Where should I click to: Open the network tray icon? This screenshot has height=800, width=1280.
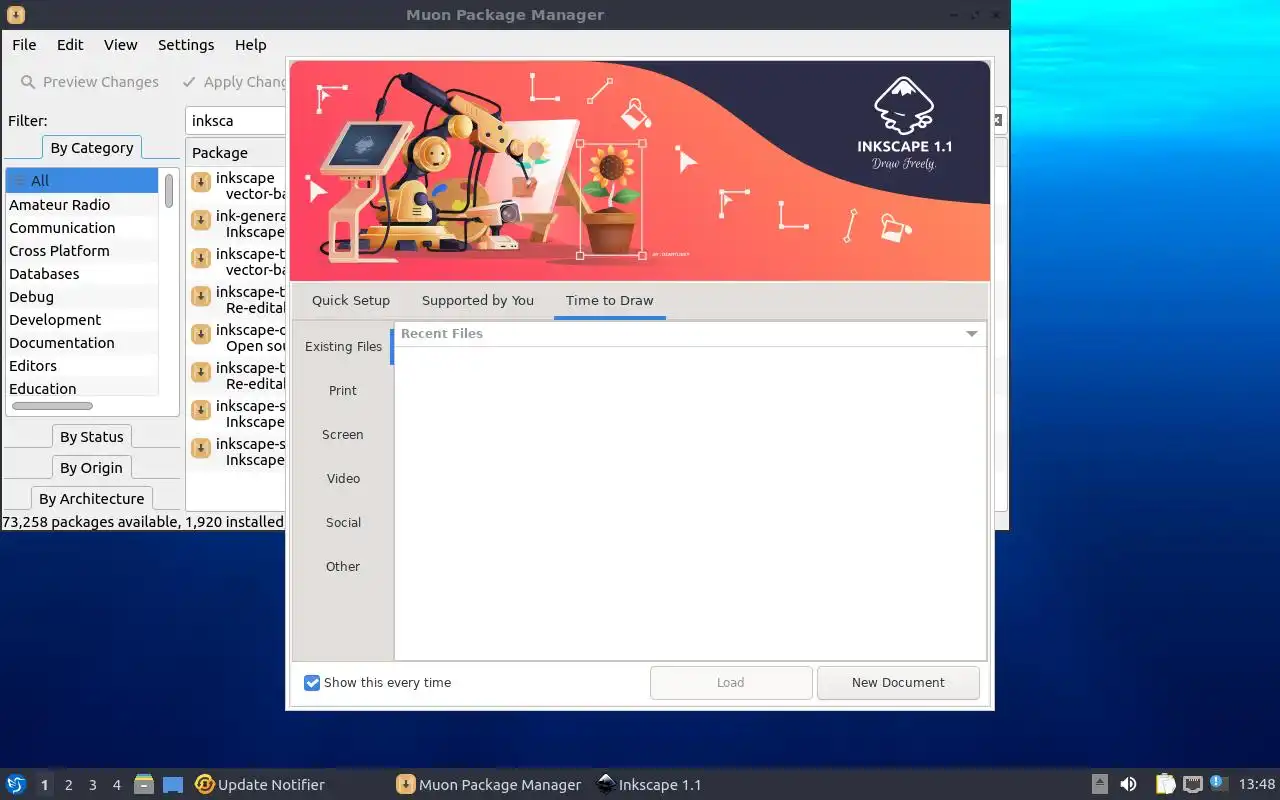tap(1192, 785)
